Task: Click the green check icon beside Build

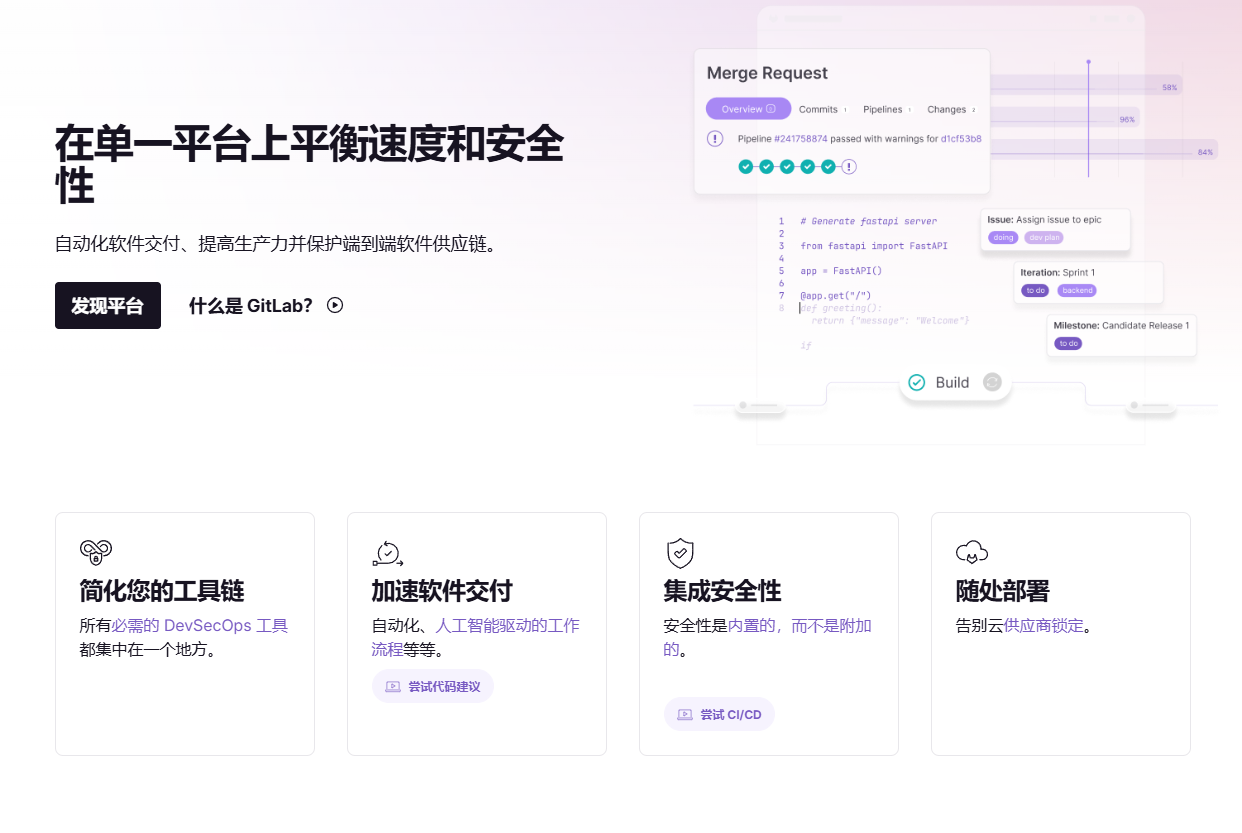Action: pos(916,382)
